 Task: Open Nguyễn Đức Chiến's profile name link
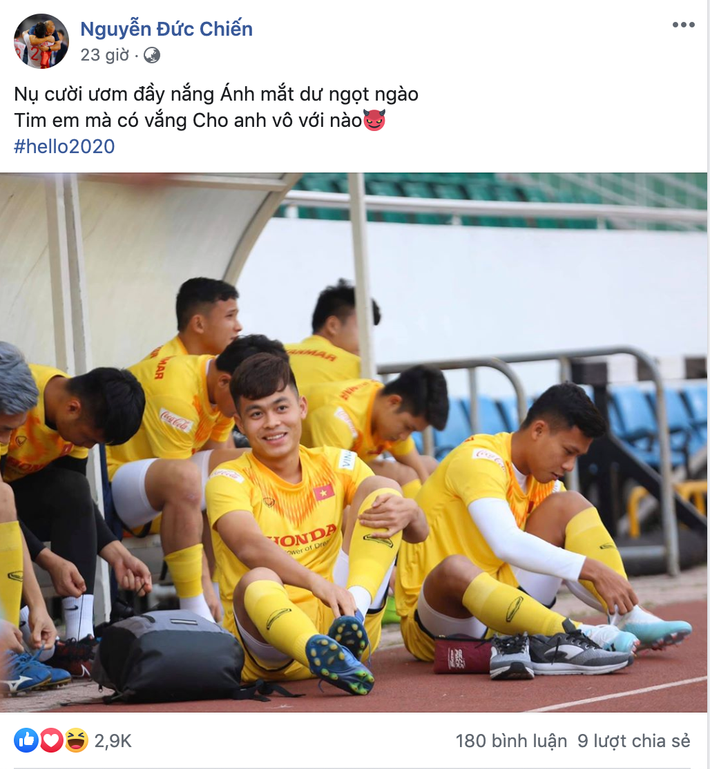166,29
